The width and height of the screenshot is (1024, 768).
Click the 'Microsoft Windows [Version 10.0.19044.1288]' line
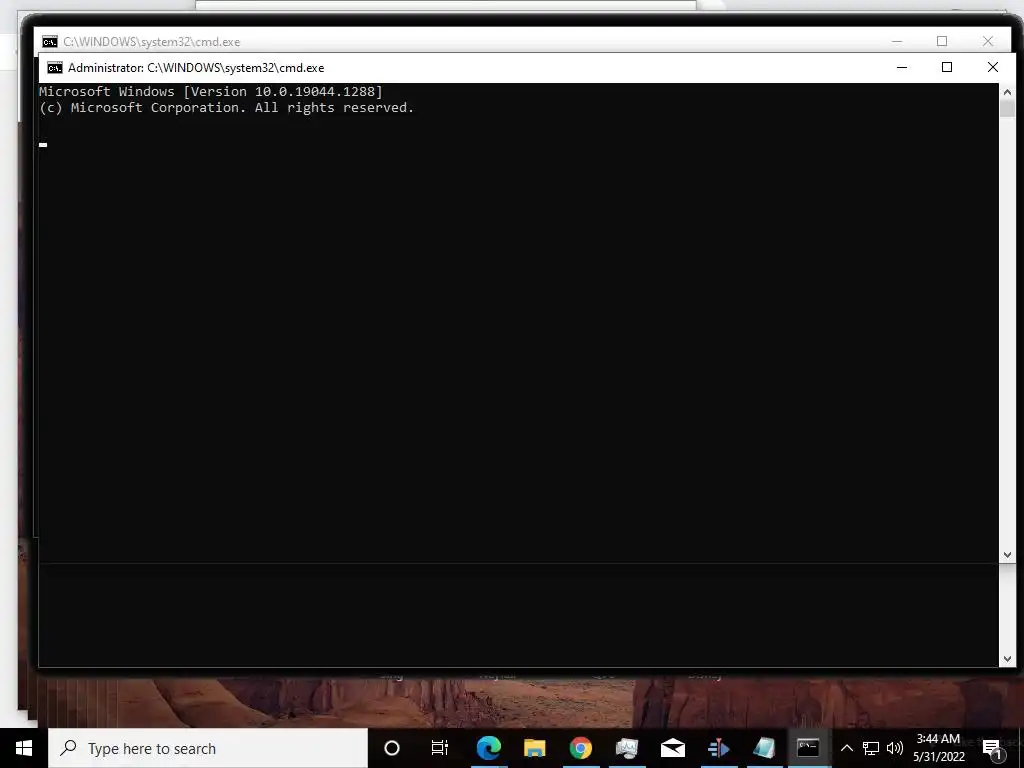(x=211, y=91)
